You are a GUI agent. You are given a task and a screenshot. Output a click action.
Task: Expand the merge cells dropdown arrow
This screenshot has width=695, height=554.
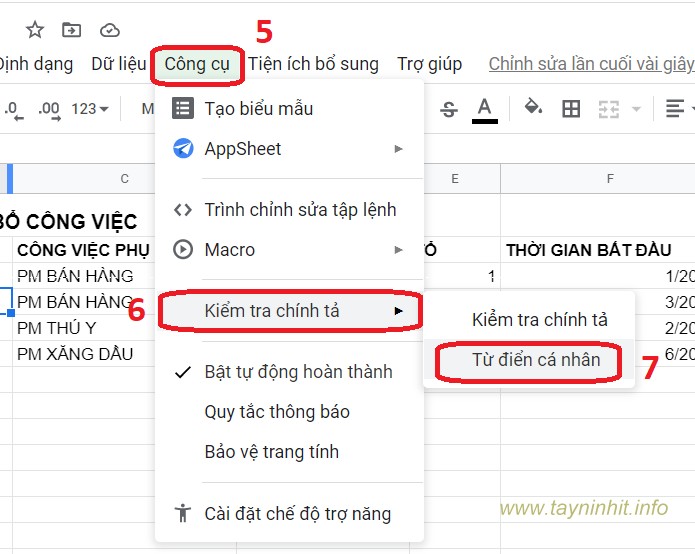point(636,108)
